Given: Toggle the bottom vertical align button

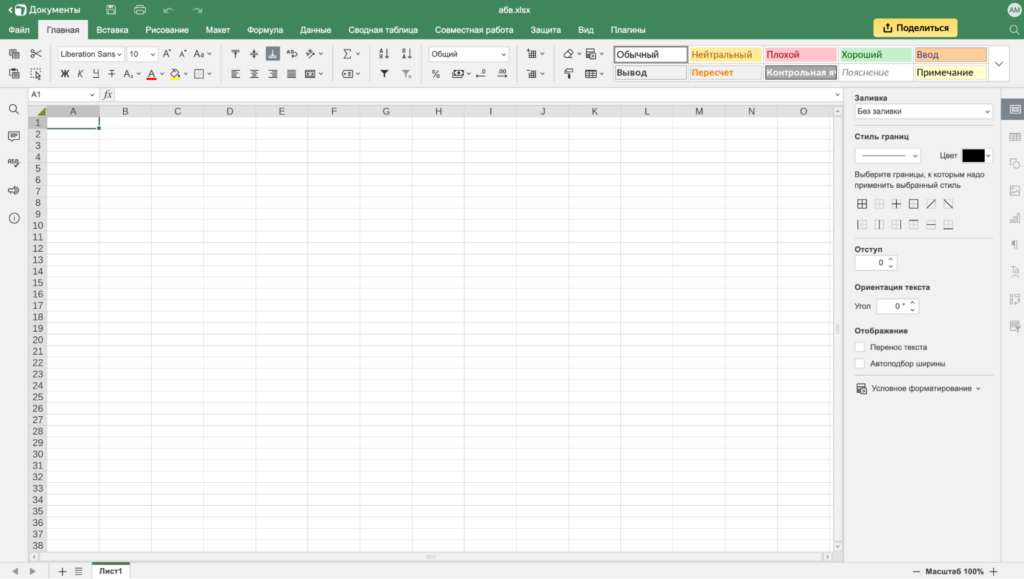Looking at the screenshot, I should [272, 54].
